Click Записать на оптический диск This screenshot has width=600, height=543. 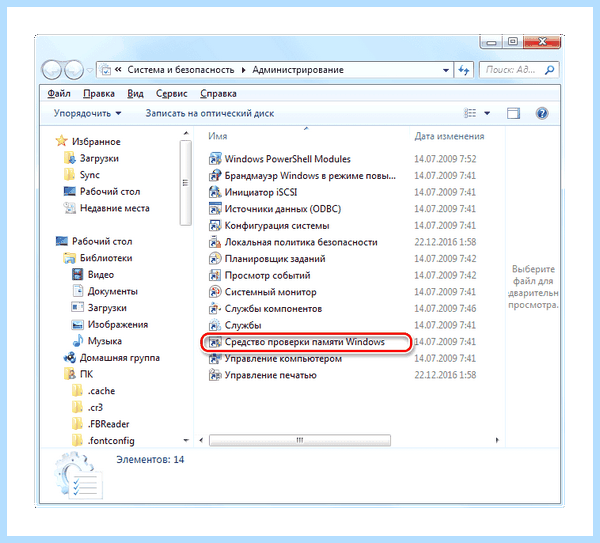pyautogui.click(x=210, y=113)
